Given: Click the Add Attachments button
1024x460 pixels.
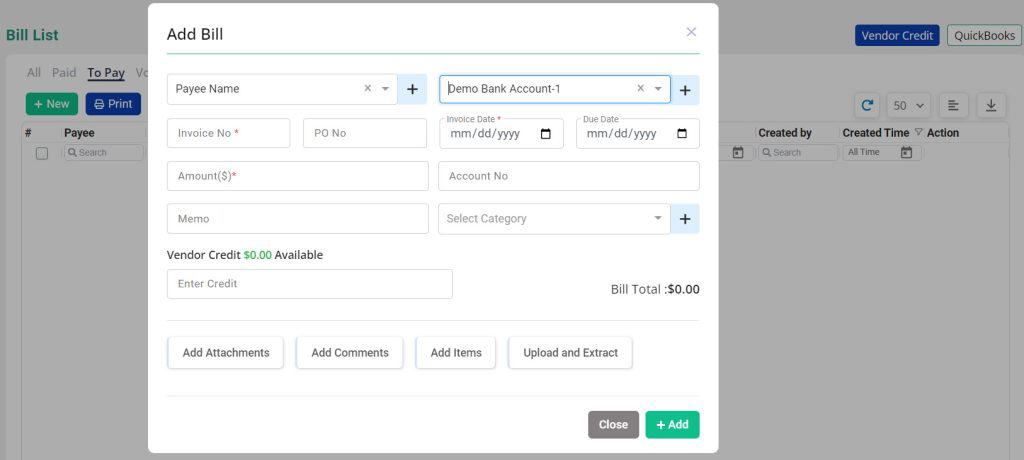Looking at the screenshot, I should [x=225, y=353].
